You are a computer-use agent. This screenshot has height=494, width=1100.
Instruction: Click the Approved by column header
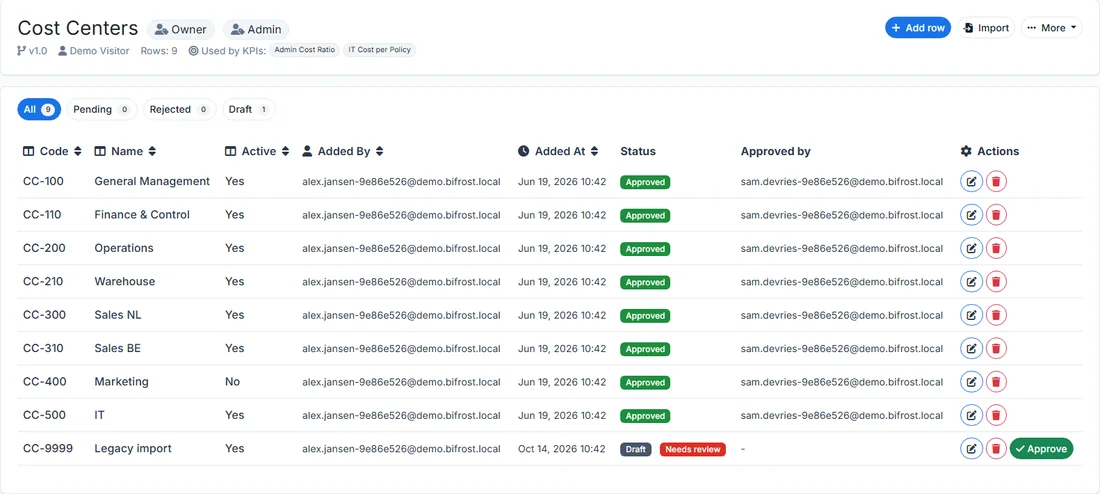point(776,151)
